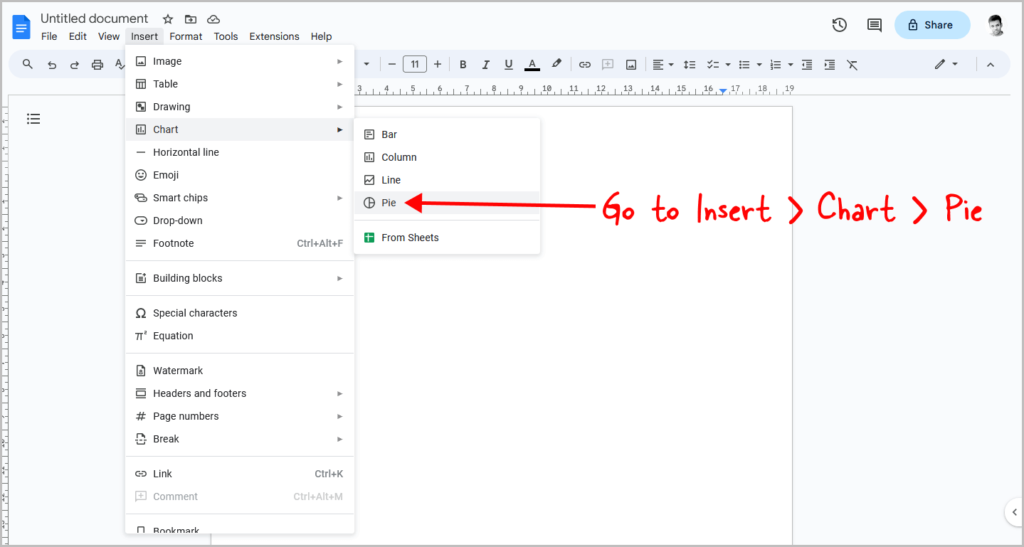Open the highlight color pen
1024x547 pixels.
(x=556, y=64)
